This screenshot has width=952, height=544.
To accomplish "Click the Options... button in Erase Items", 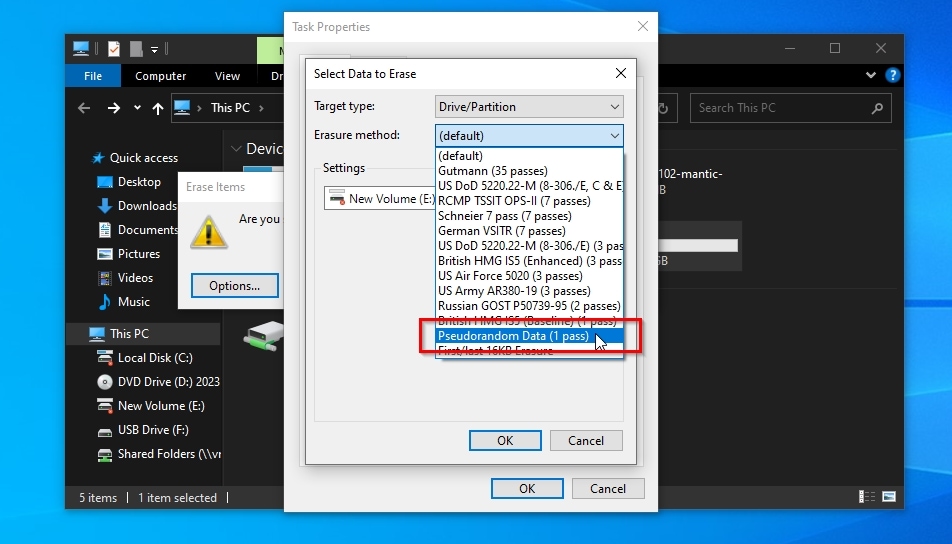I will coord(235,285).
